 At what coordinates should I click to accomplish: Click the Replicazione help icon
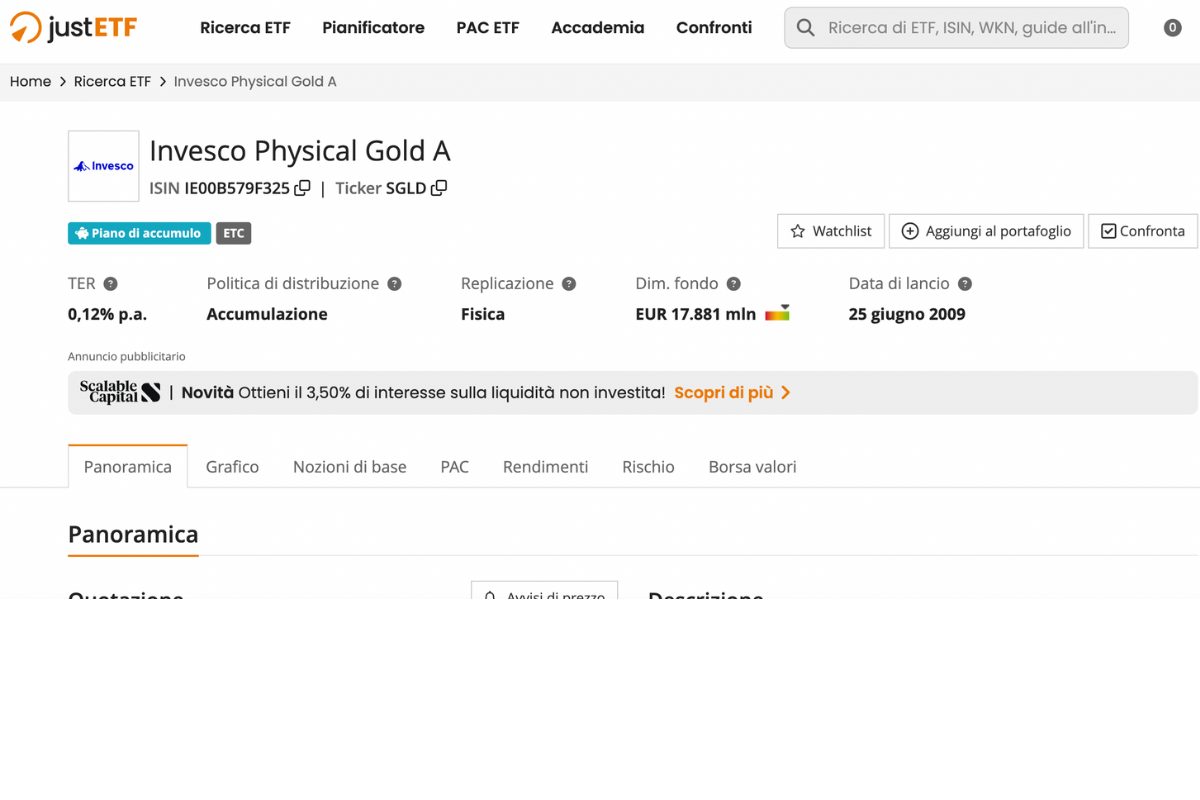pos(569,284)
